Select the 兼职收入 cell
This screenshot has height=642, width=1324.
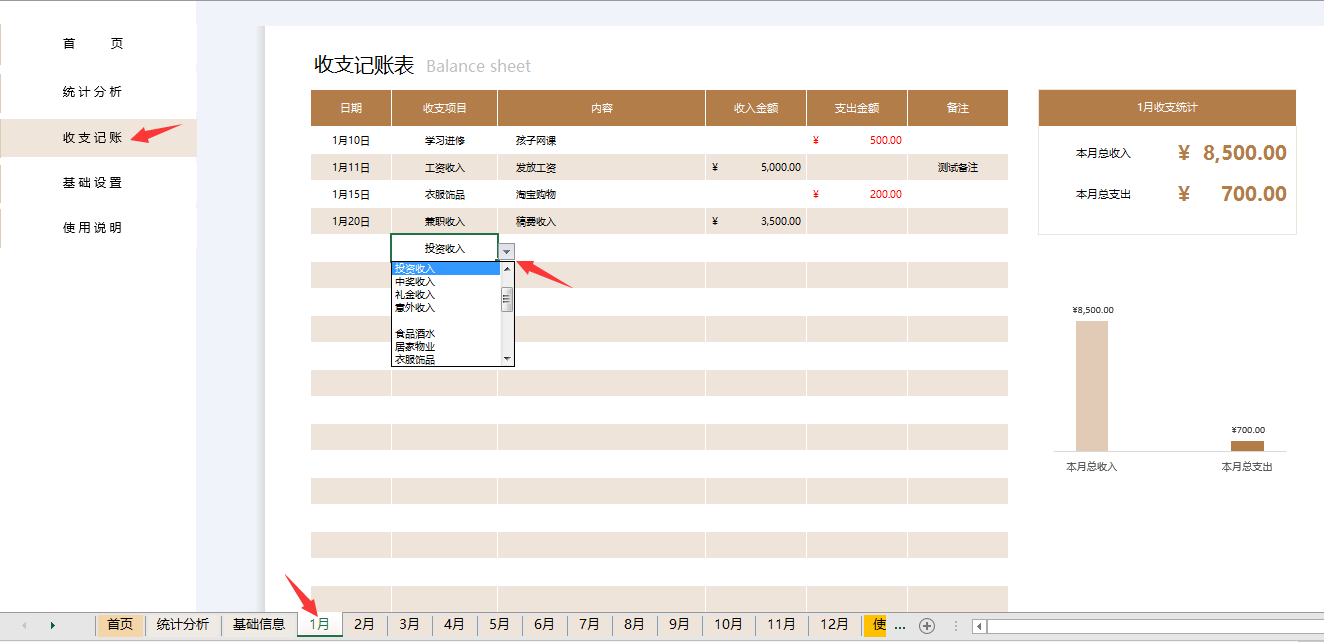[x=445, y=222]
